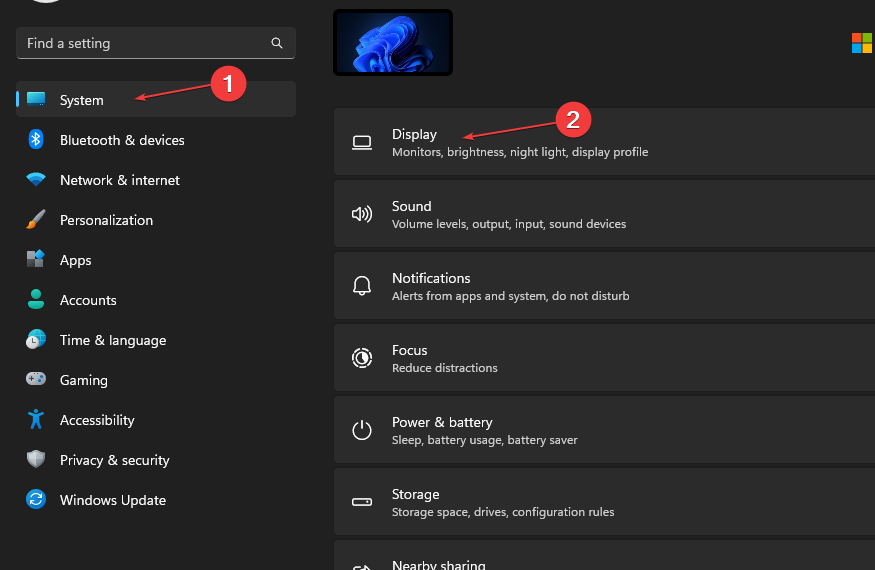The width and height of the screenshot is (875, 570).
Task: Click the Privacy & security shield icon
Action: 36,460
